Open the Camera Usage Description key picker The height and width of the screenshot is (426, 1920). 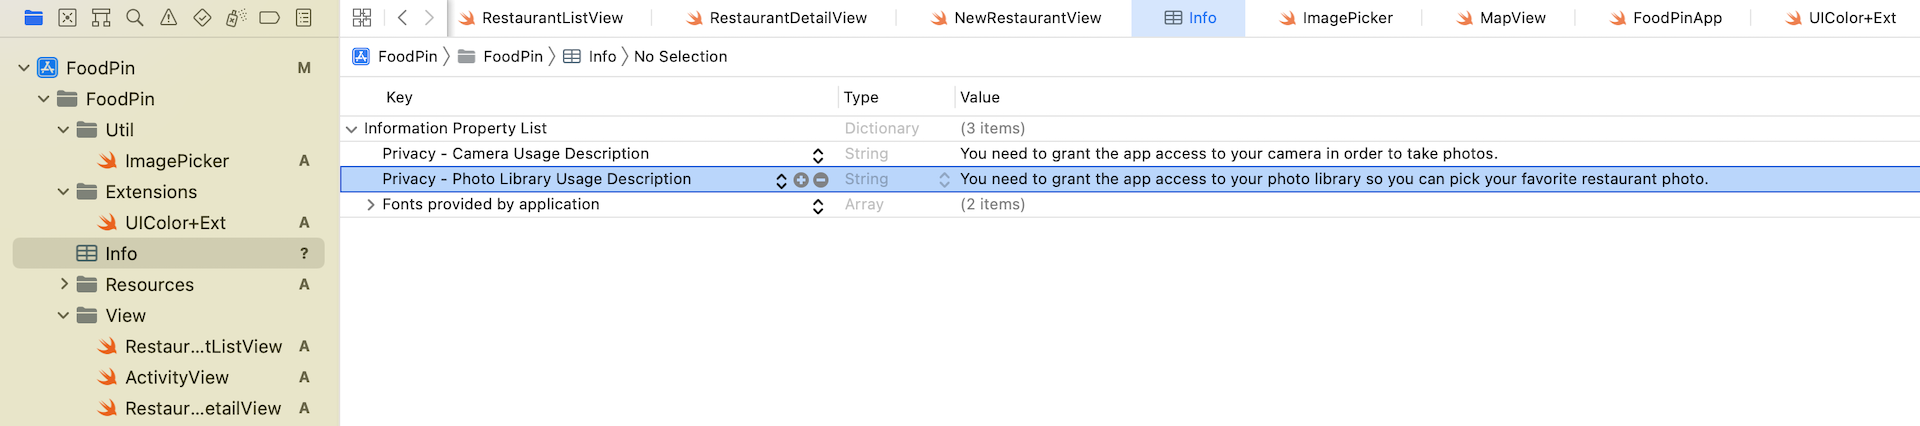(x=817, y=155)
